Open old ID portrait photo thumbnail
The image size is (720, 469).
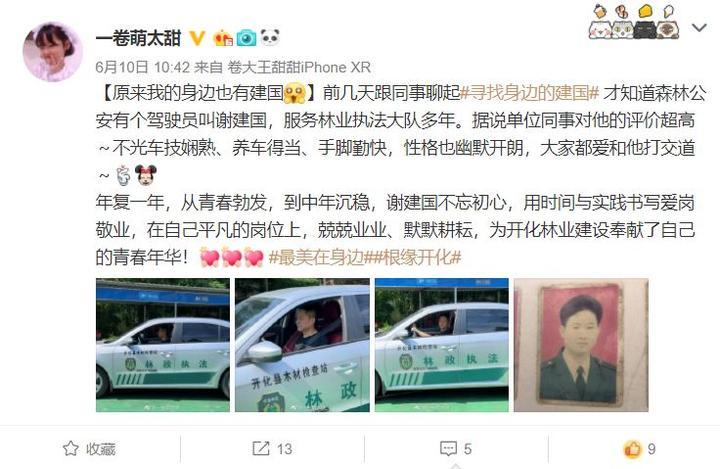[581, 345]
